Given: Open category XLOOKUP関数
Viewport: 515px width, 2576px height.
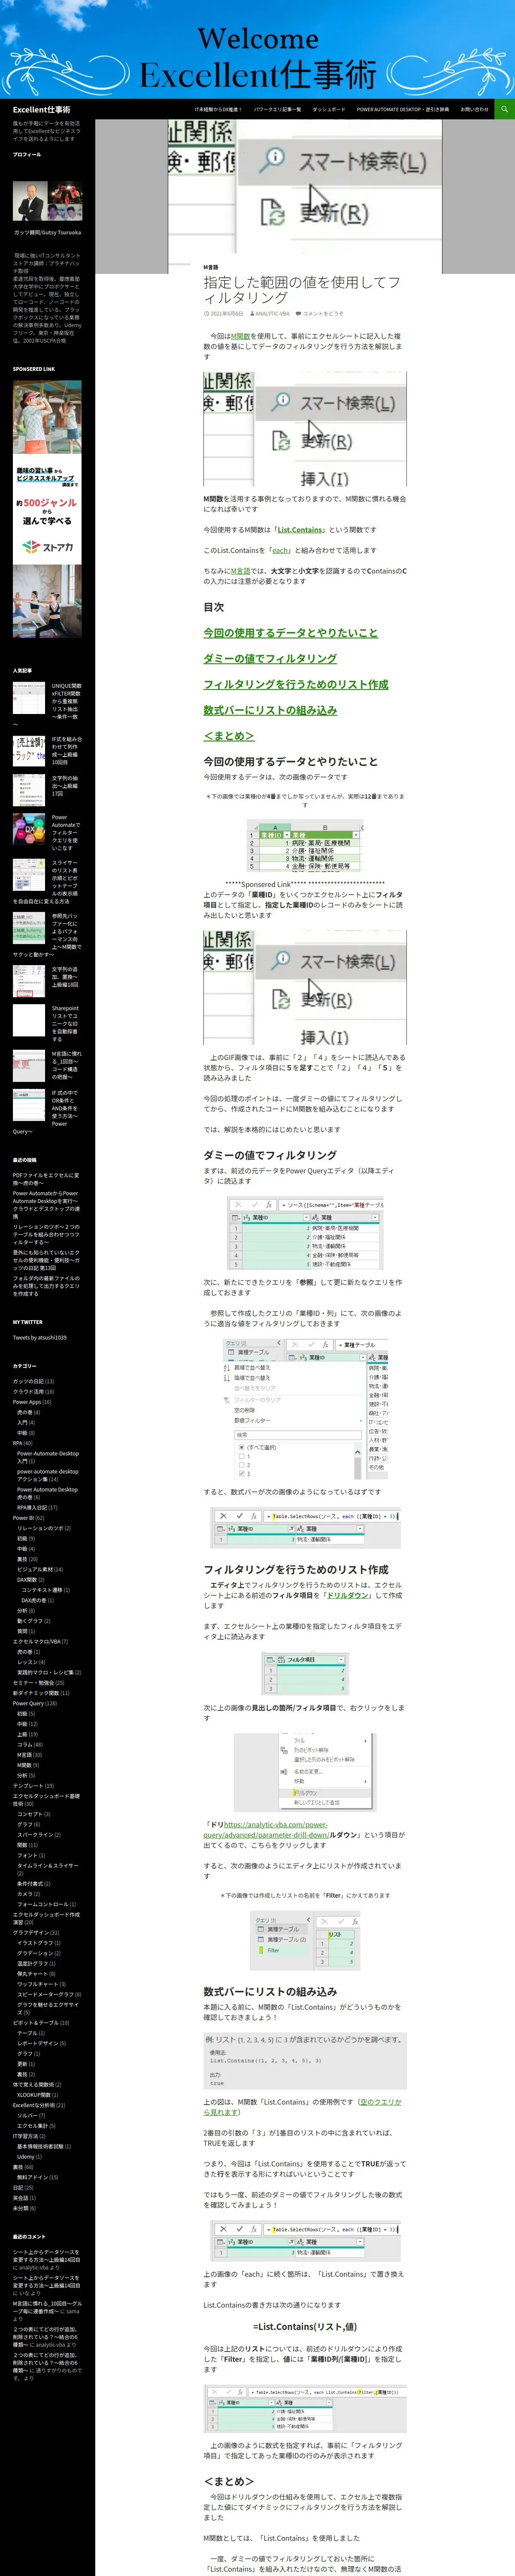Looking at the screenshot, I should (x=33, y=2095).
